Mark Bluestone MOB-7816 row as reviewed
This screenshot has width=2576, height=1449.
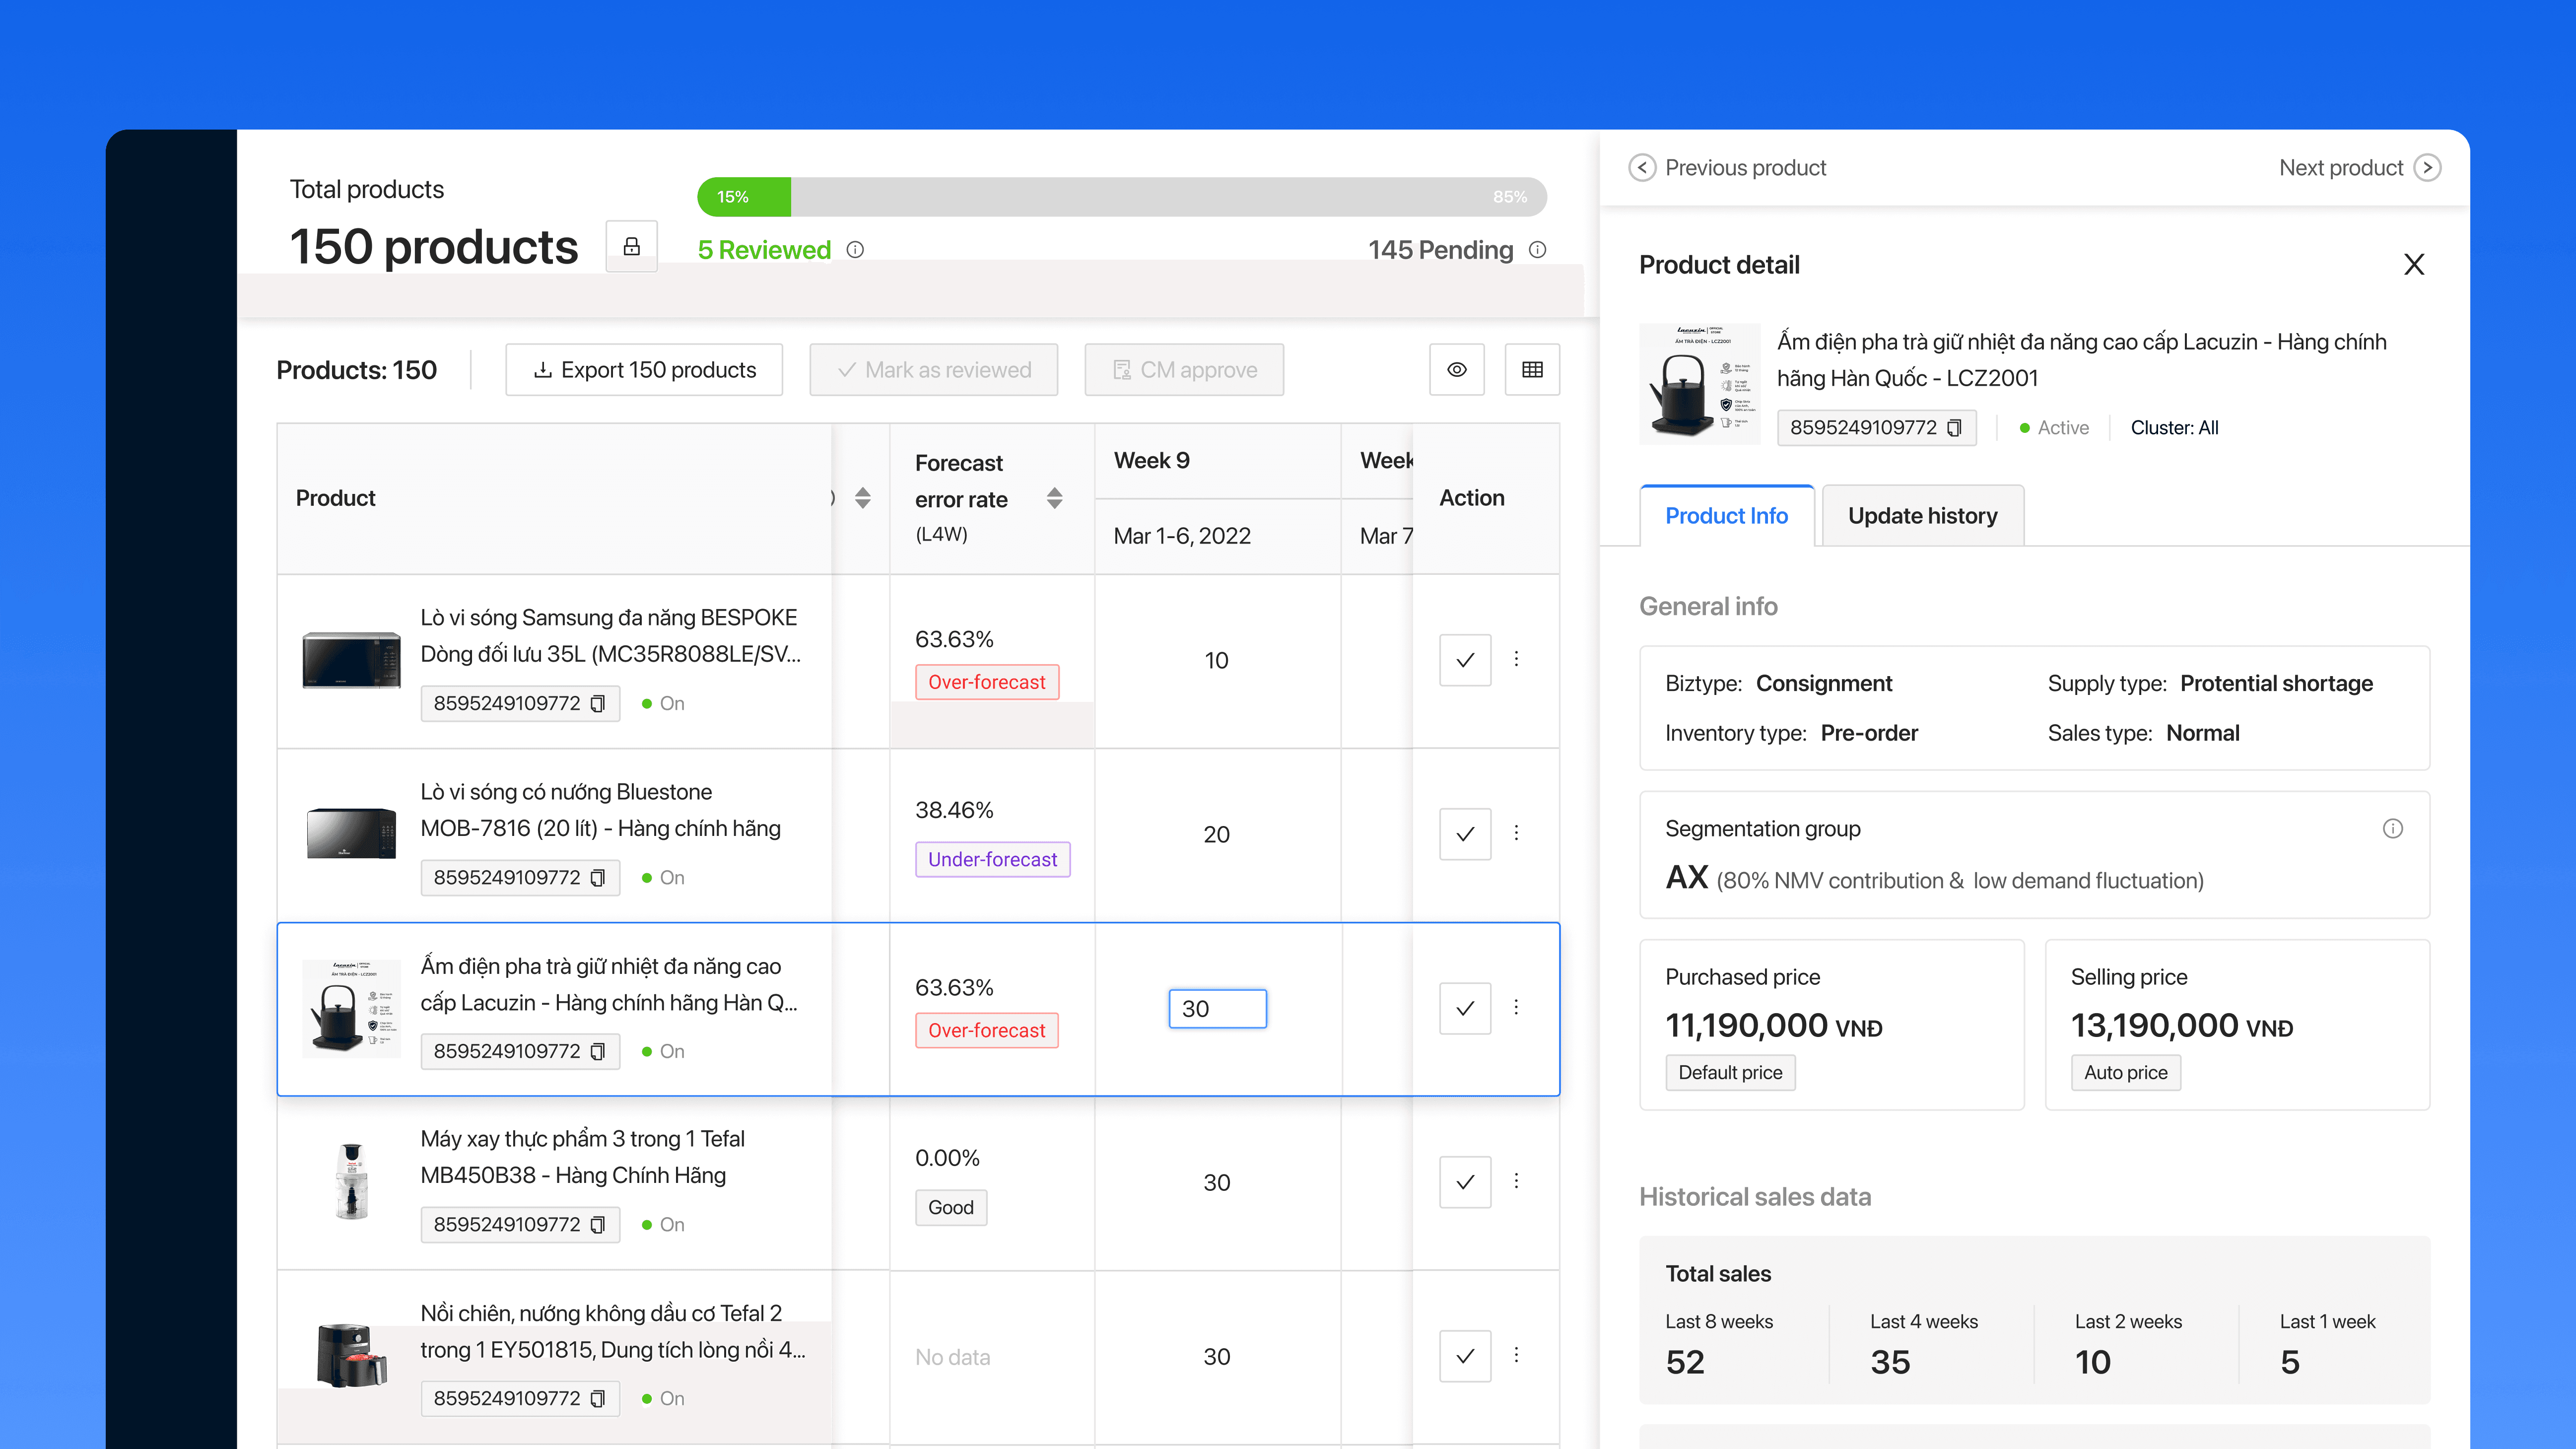tap(1465, 834)
